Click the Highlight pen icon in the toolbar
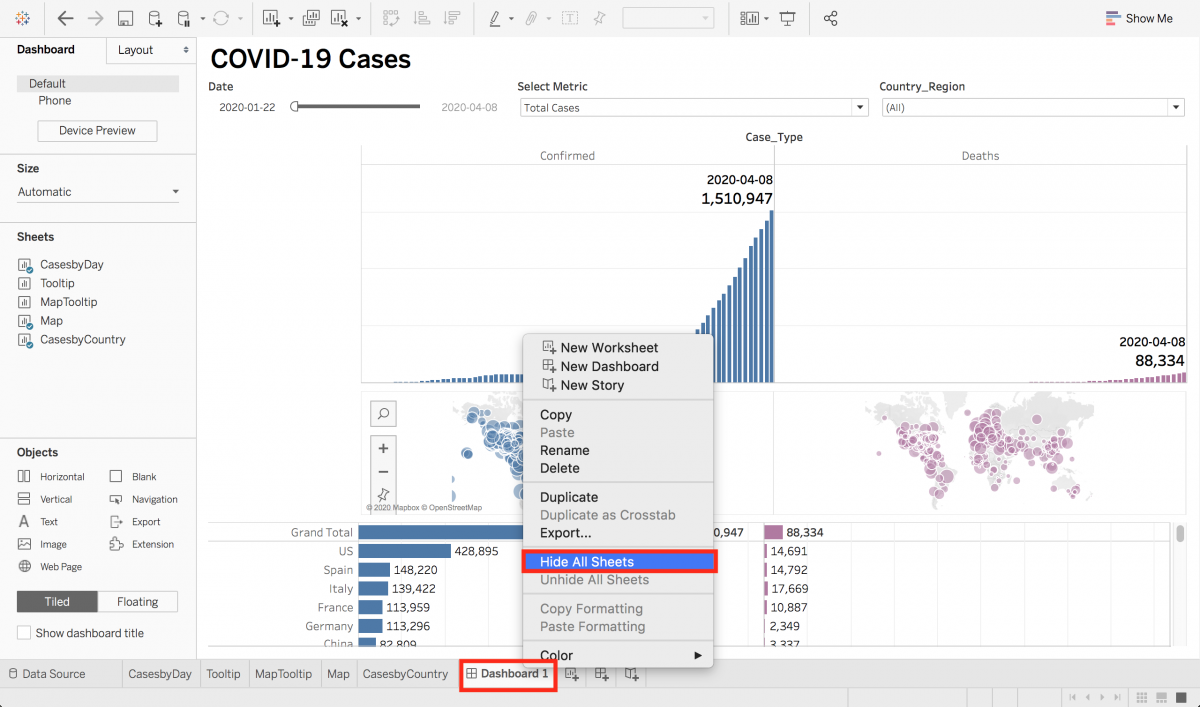1200x707 pixels. pos(495,18)
